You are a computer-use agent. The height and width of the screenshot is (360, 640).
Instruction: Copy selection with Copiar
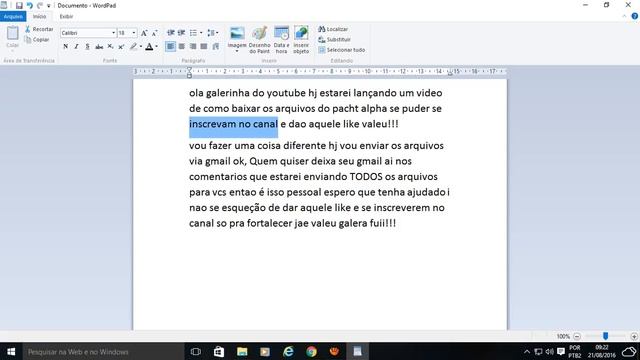[37, 40]
